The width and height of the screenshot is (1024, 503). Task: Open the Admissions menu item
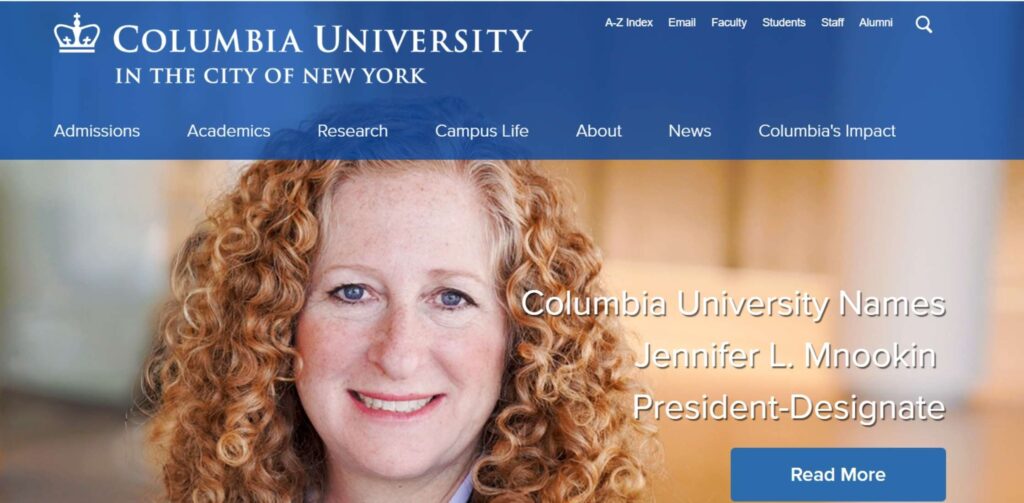(97, 131)
